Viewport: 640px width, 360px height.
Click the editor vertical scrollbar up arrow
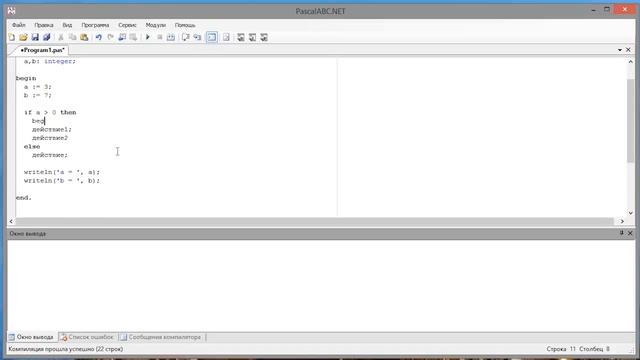coord(631,62)
